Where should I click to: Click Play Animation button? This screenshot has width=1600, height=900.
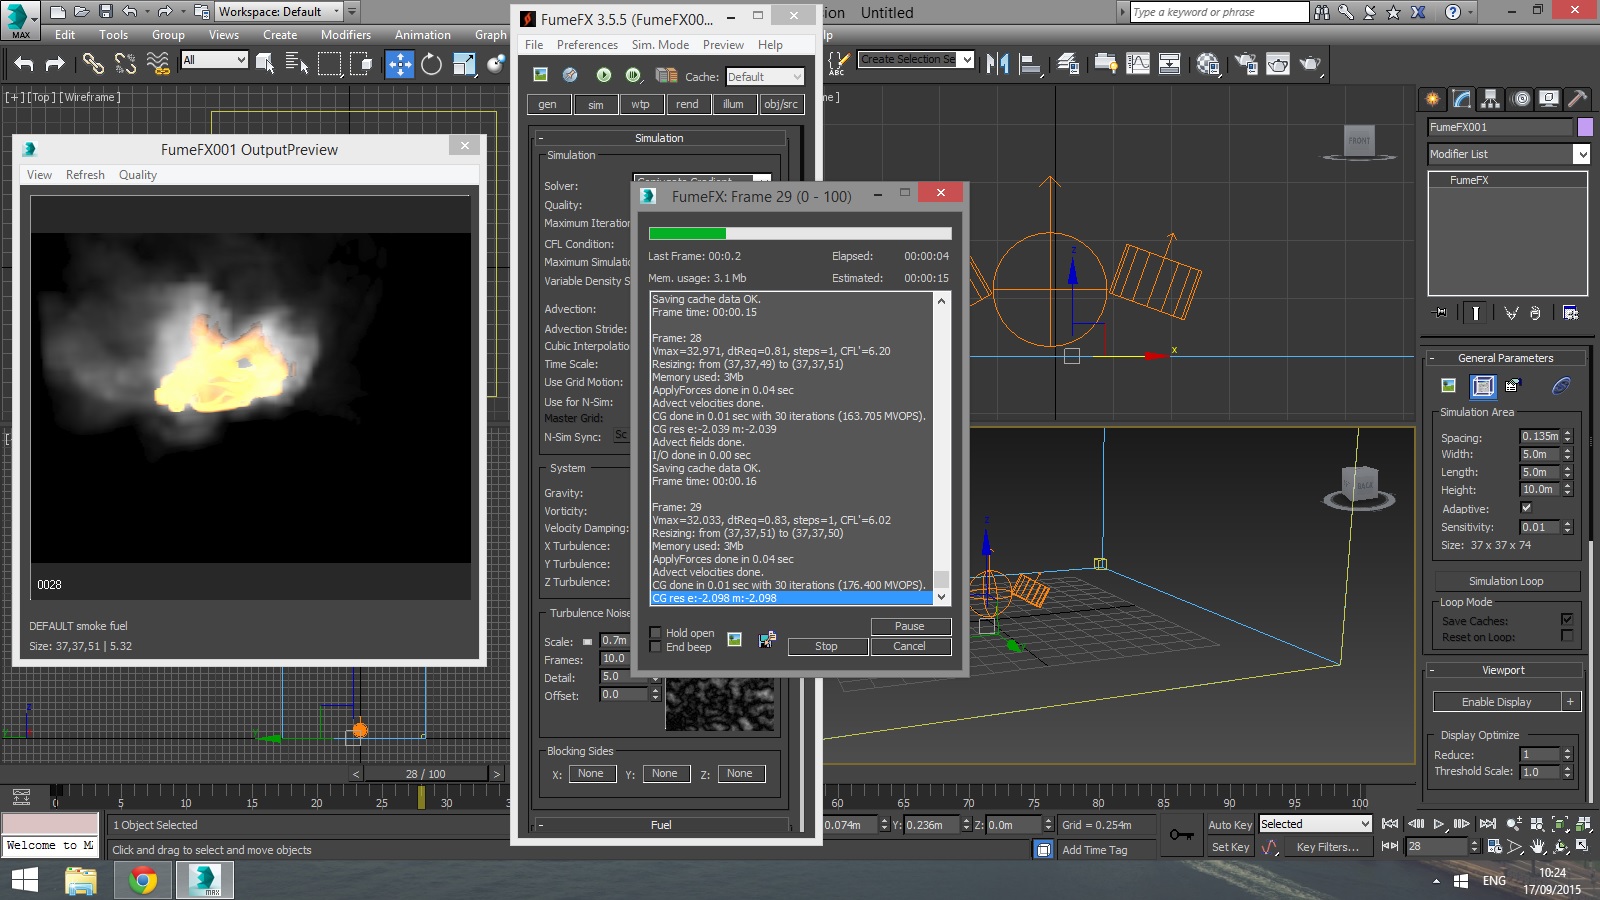1439,824
